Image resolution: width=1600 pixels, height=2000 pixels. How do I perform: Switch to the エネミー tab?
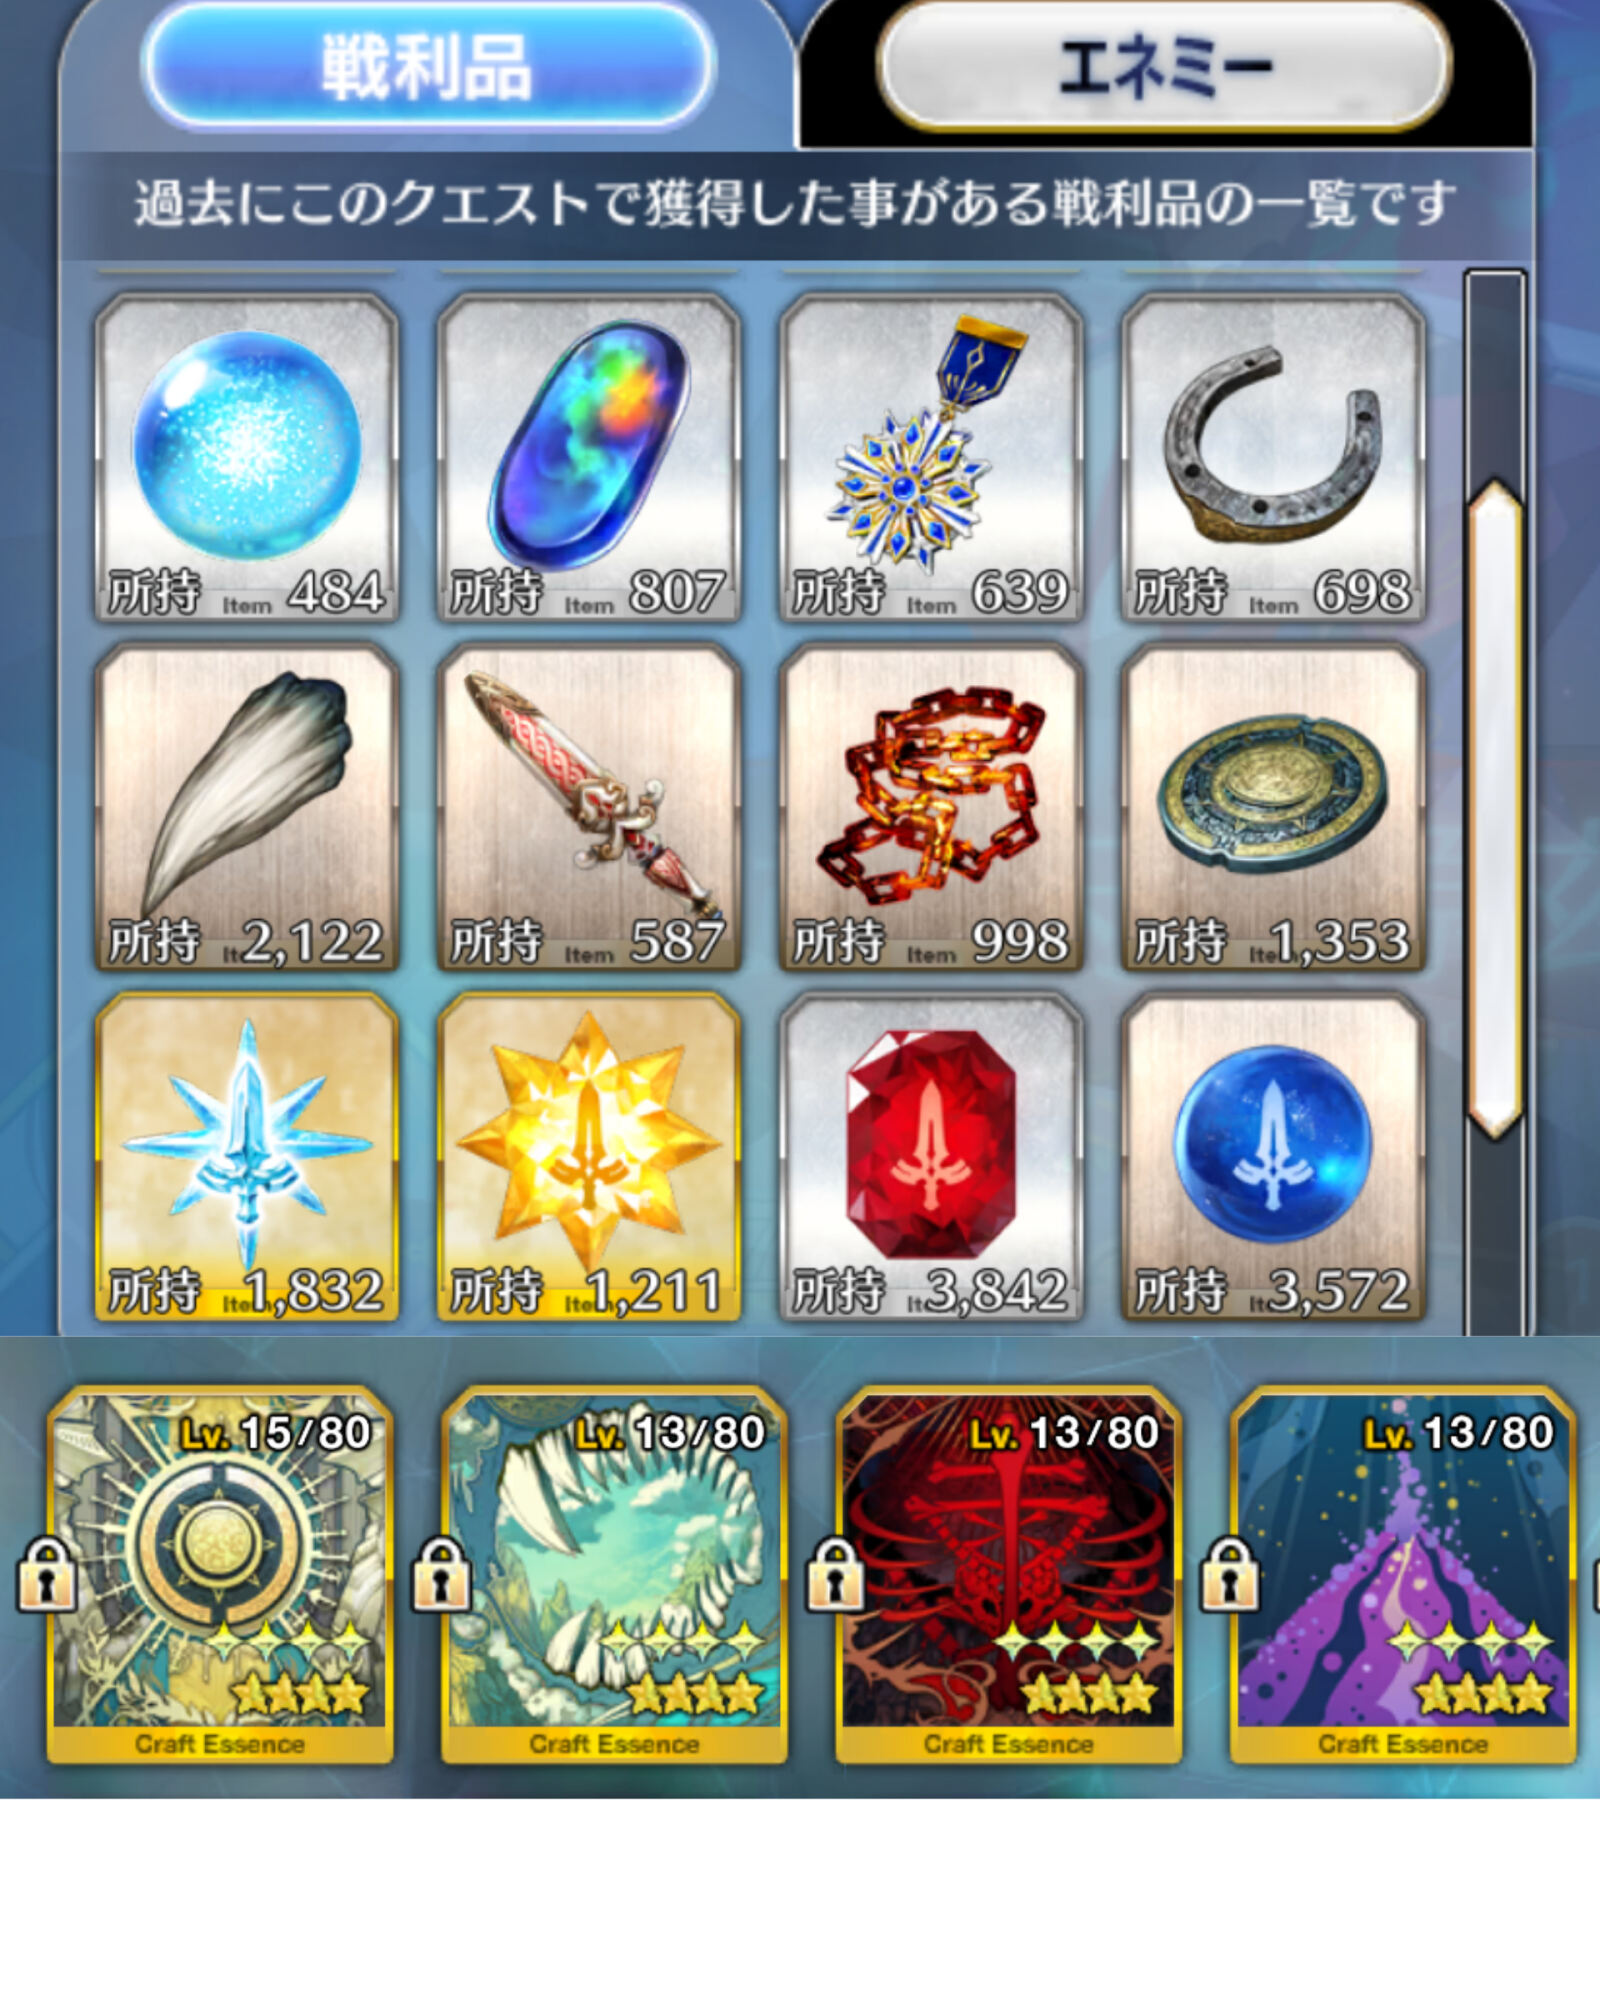click(x=1164, y=68)
